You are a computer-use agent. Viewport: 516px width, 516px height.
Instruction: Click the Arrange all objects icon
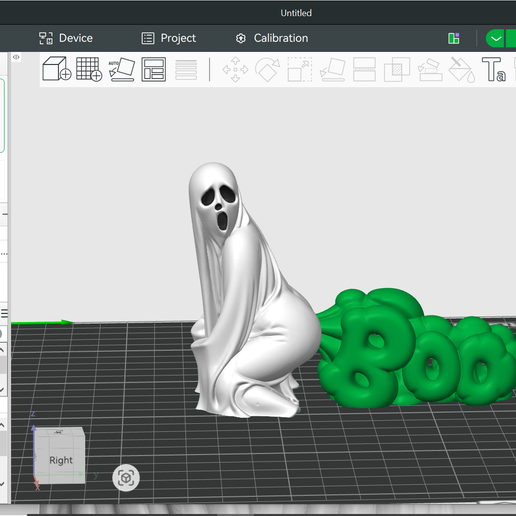pyautogui.click(x=154, y=69)
